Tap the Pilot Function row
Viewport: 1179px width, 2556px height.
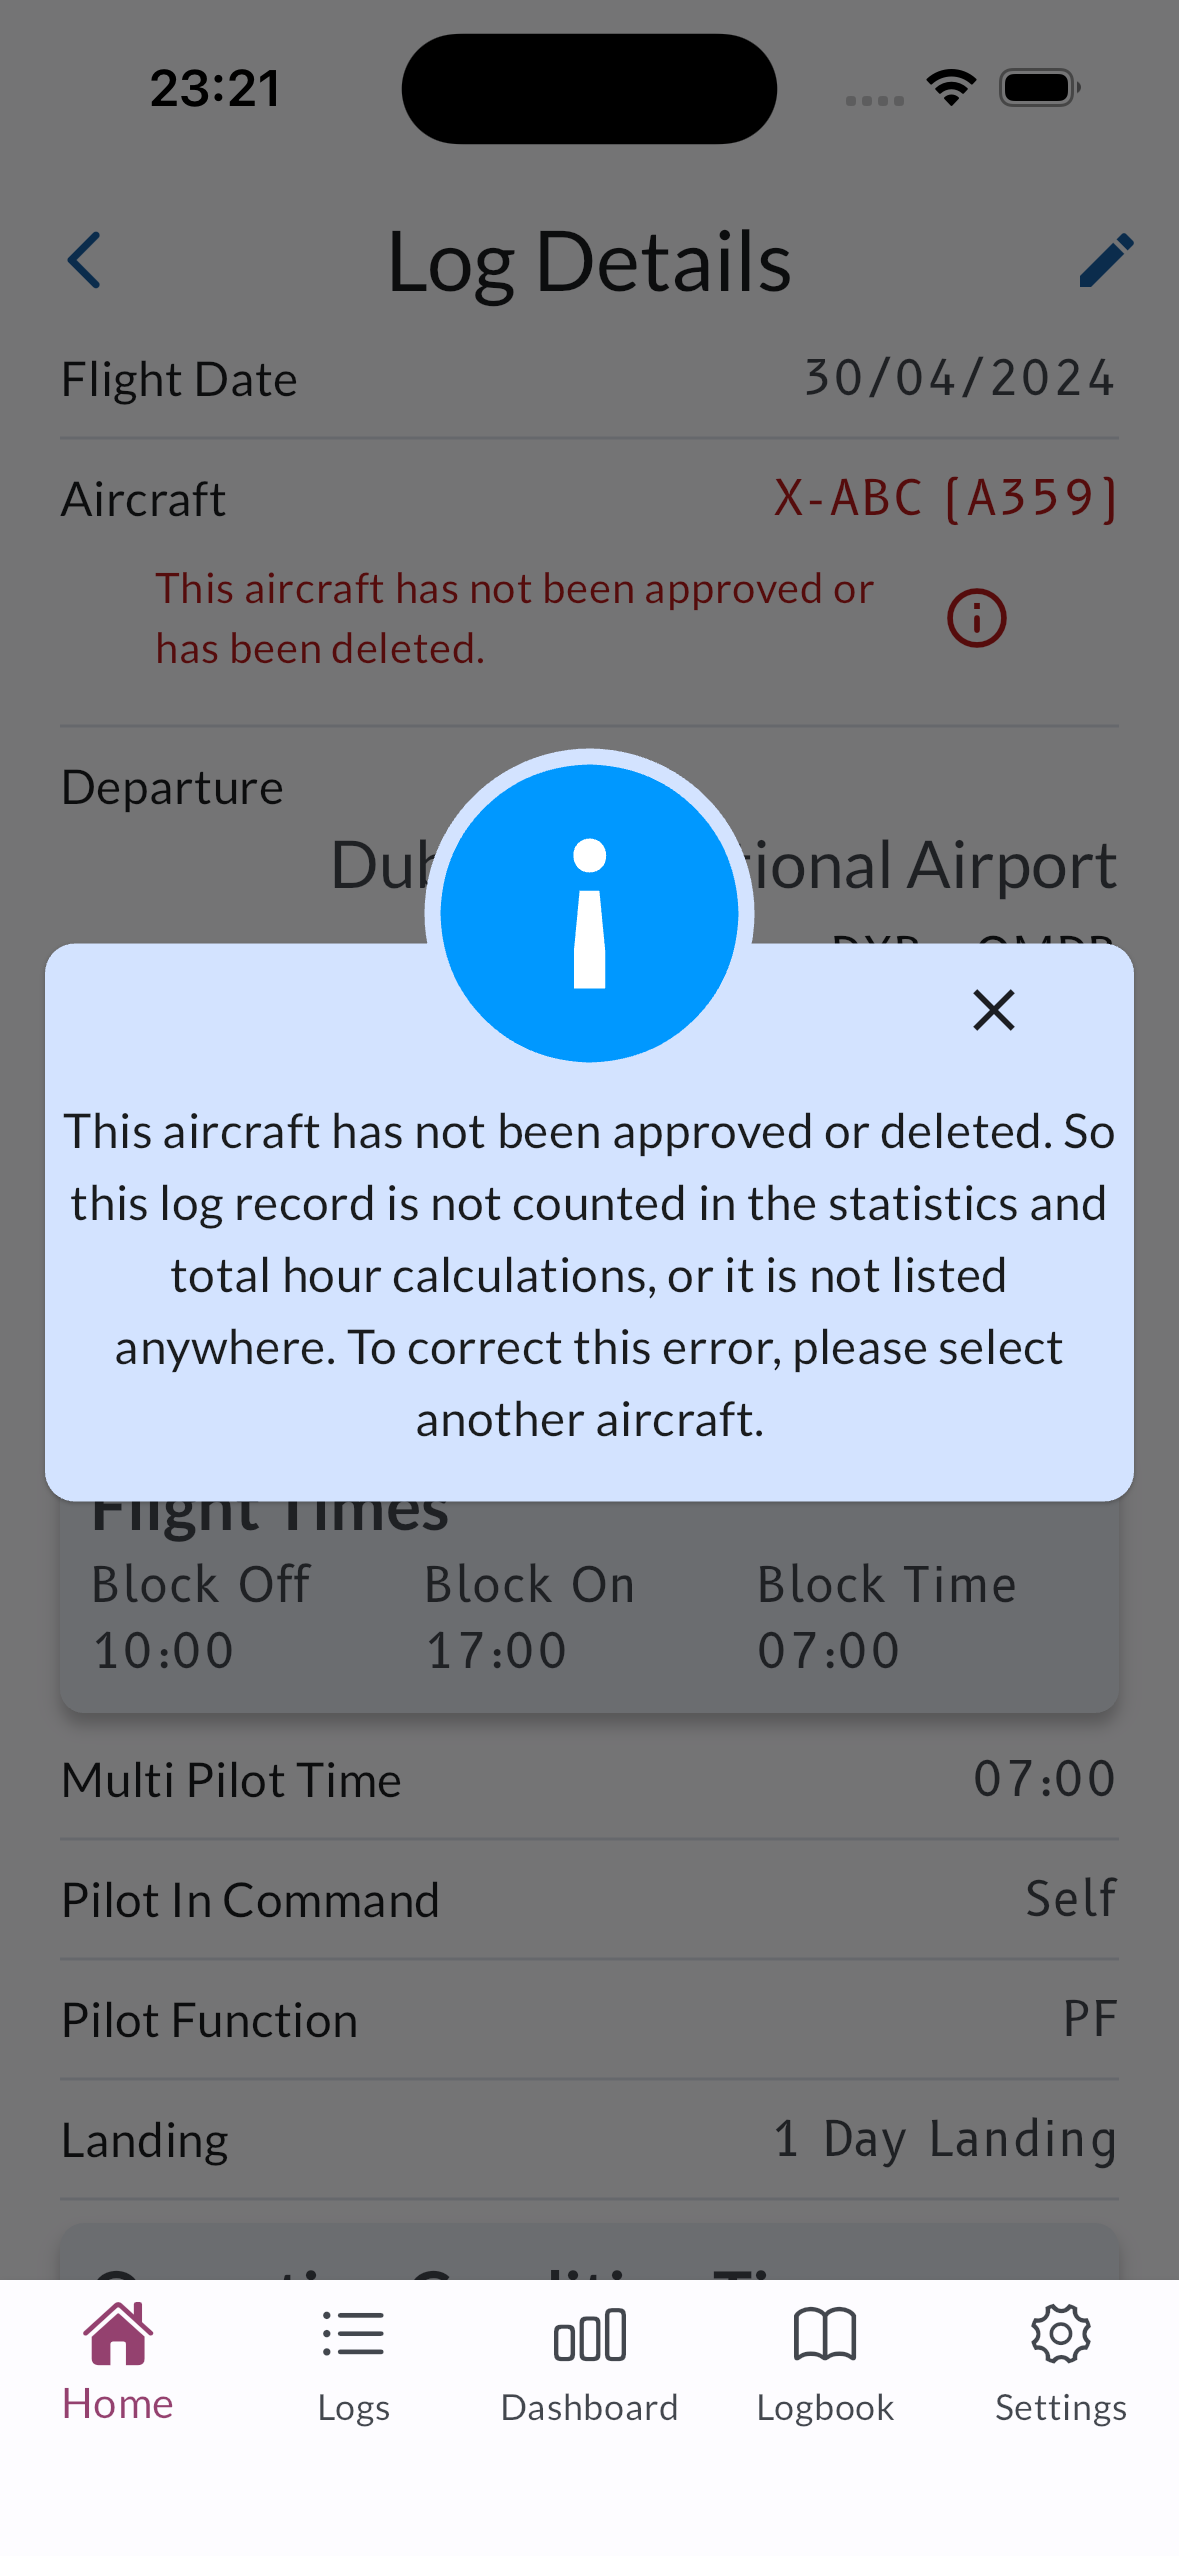[x=589, y=2019]
